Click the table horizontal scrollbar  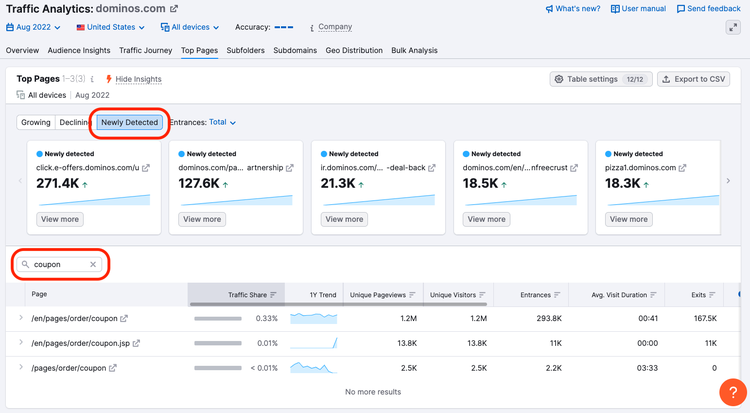(x=338, y=304)
